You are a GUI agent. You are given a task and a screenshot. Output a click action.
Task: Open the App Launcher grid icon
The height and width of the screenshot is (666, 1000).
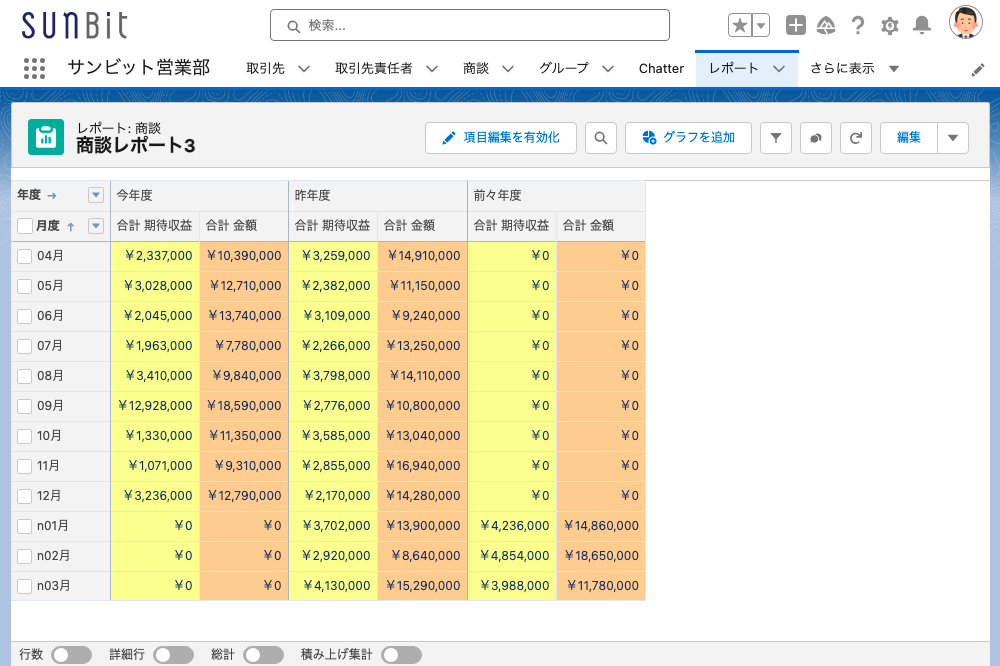pyautogui.click(x=34, y=68)
